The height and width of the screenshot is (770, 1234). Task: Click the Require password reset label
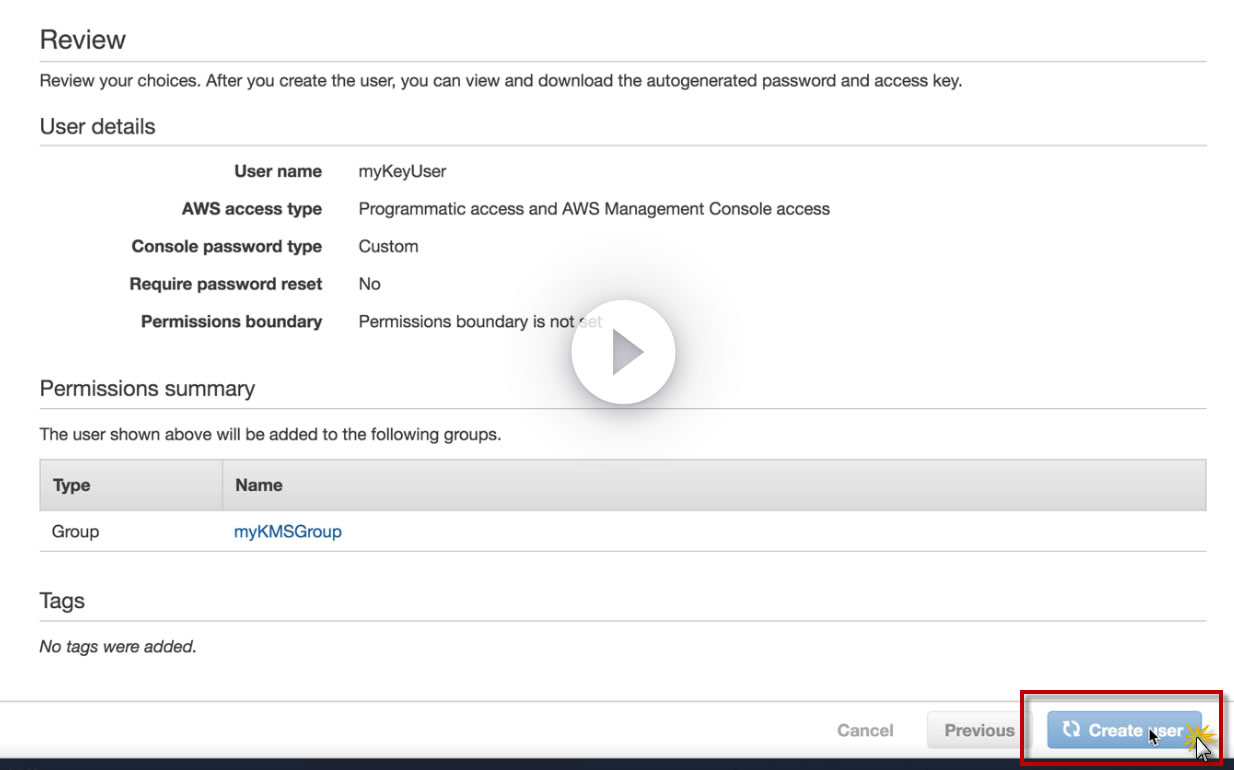click(x=226, y=284)
